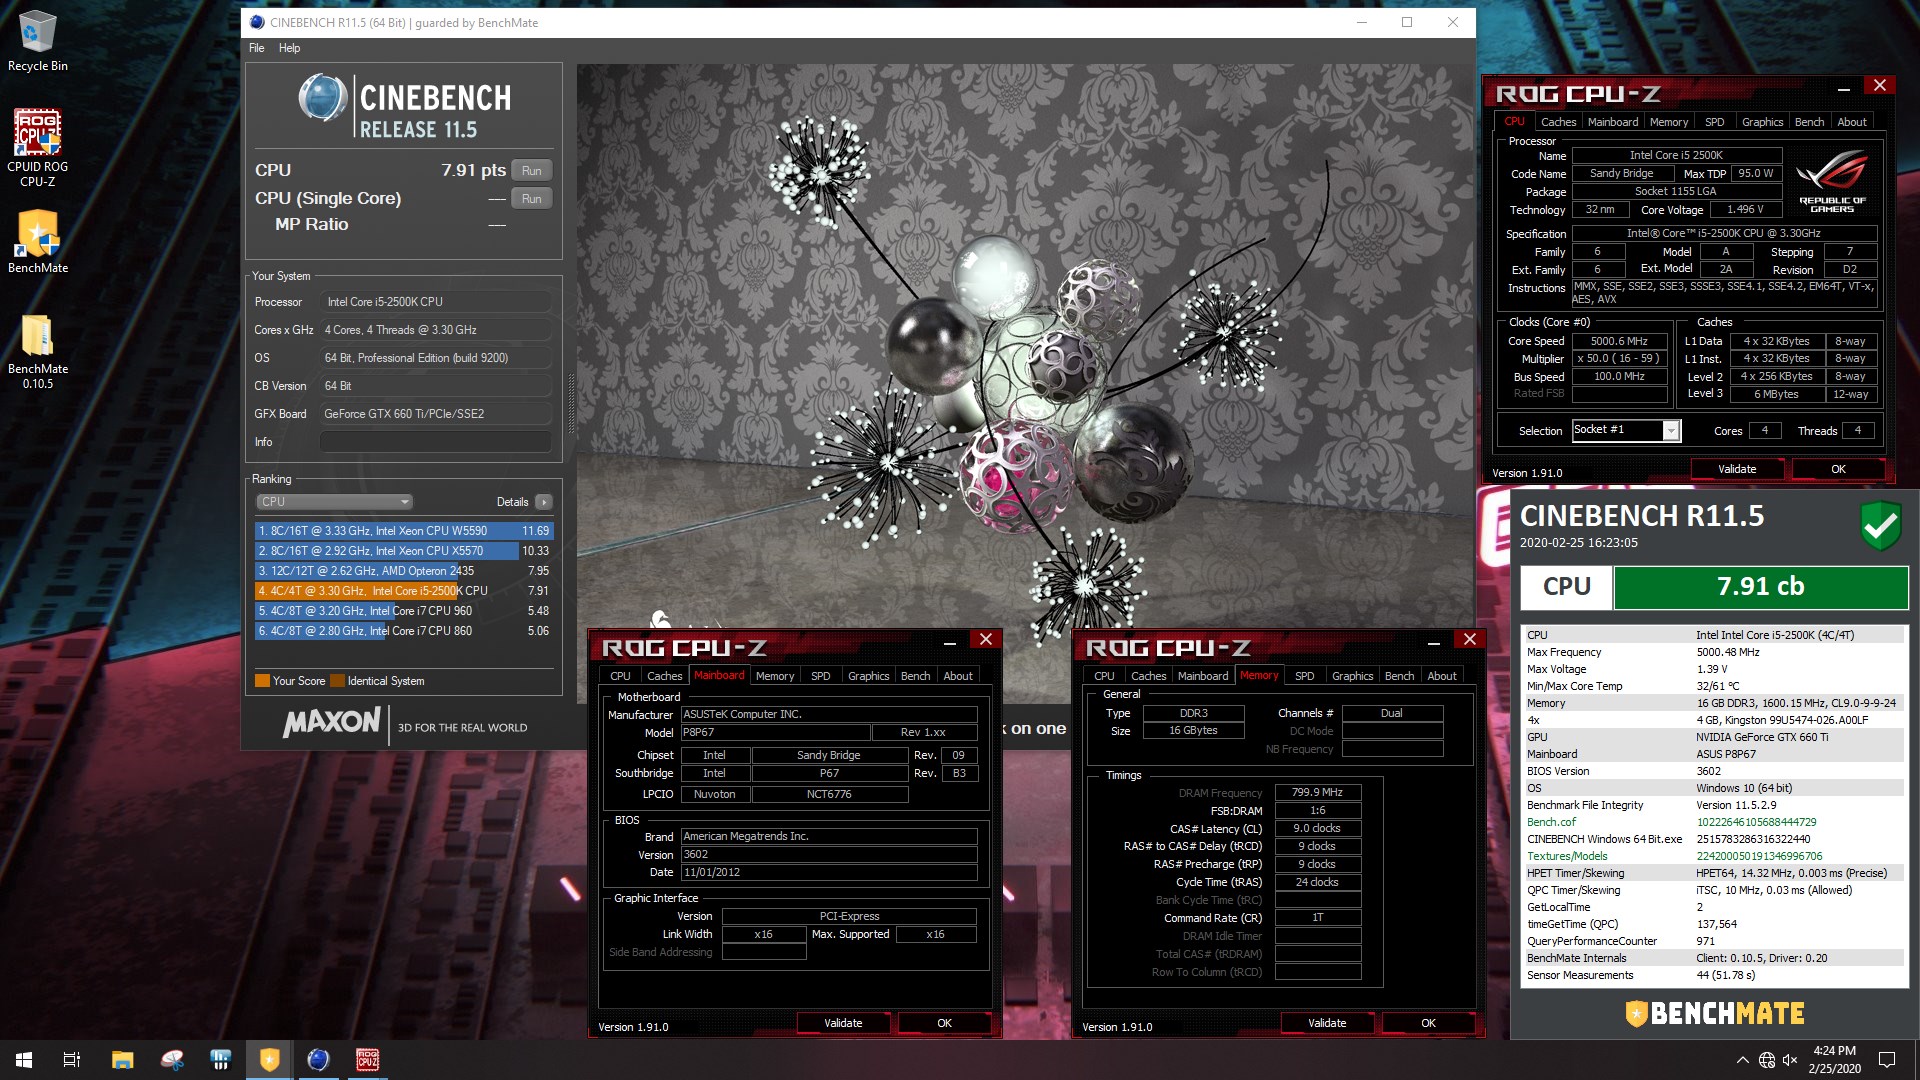Run the CPU benchmark test
This screenshot has width=1920, height=1080.
tap(532, 171)
